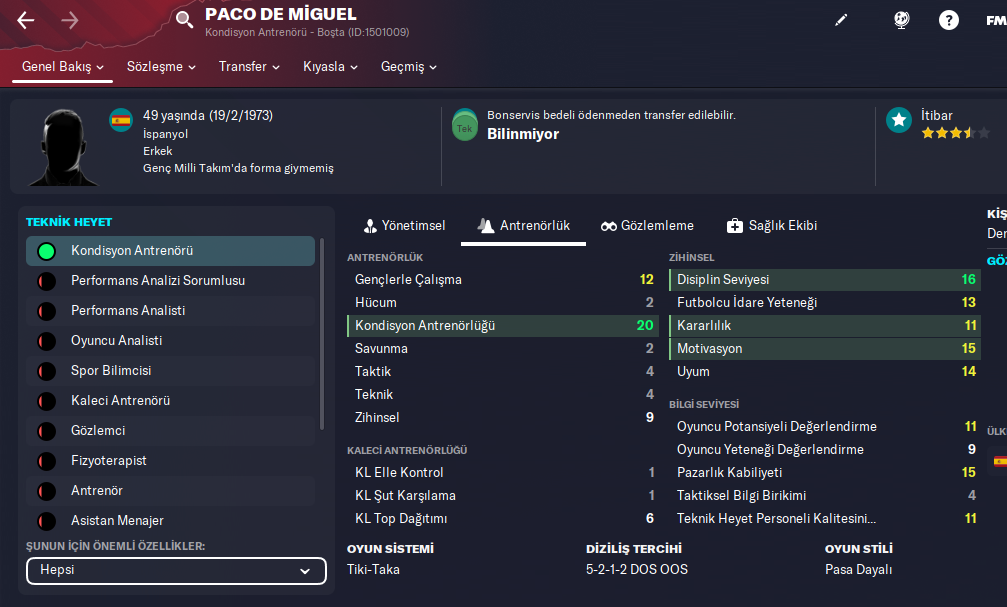Open the Hepsi attributes dropdown
The height and width of the screenshot is (607, 1007).
click(x=176, y=571)
